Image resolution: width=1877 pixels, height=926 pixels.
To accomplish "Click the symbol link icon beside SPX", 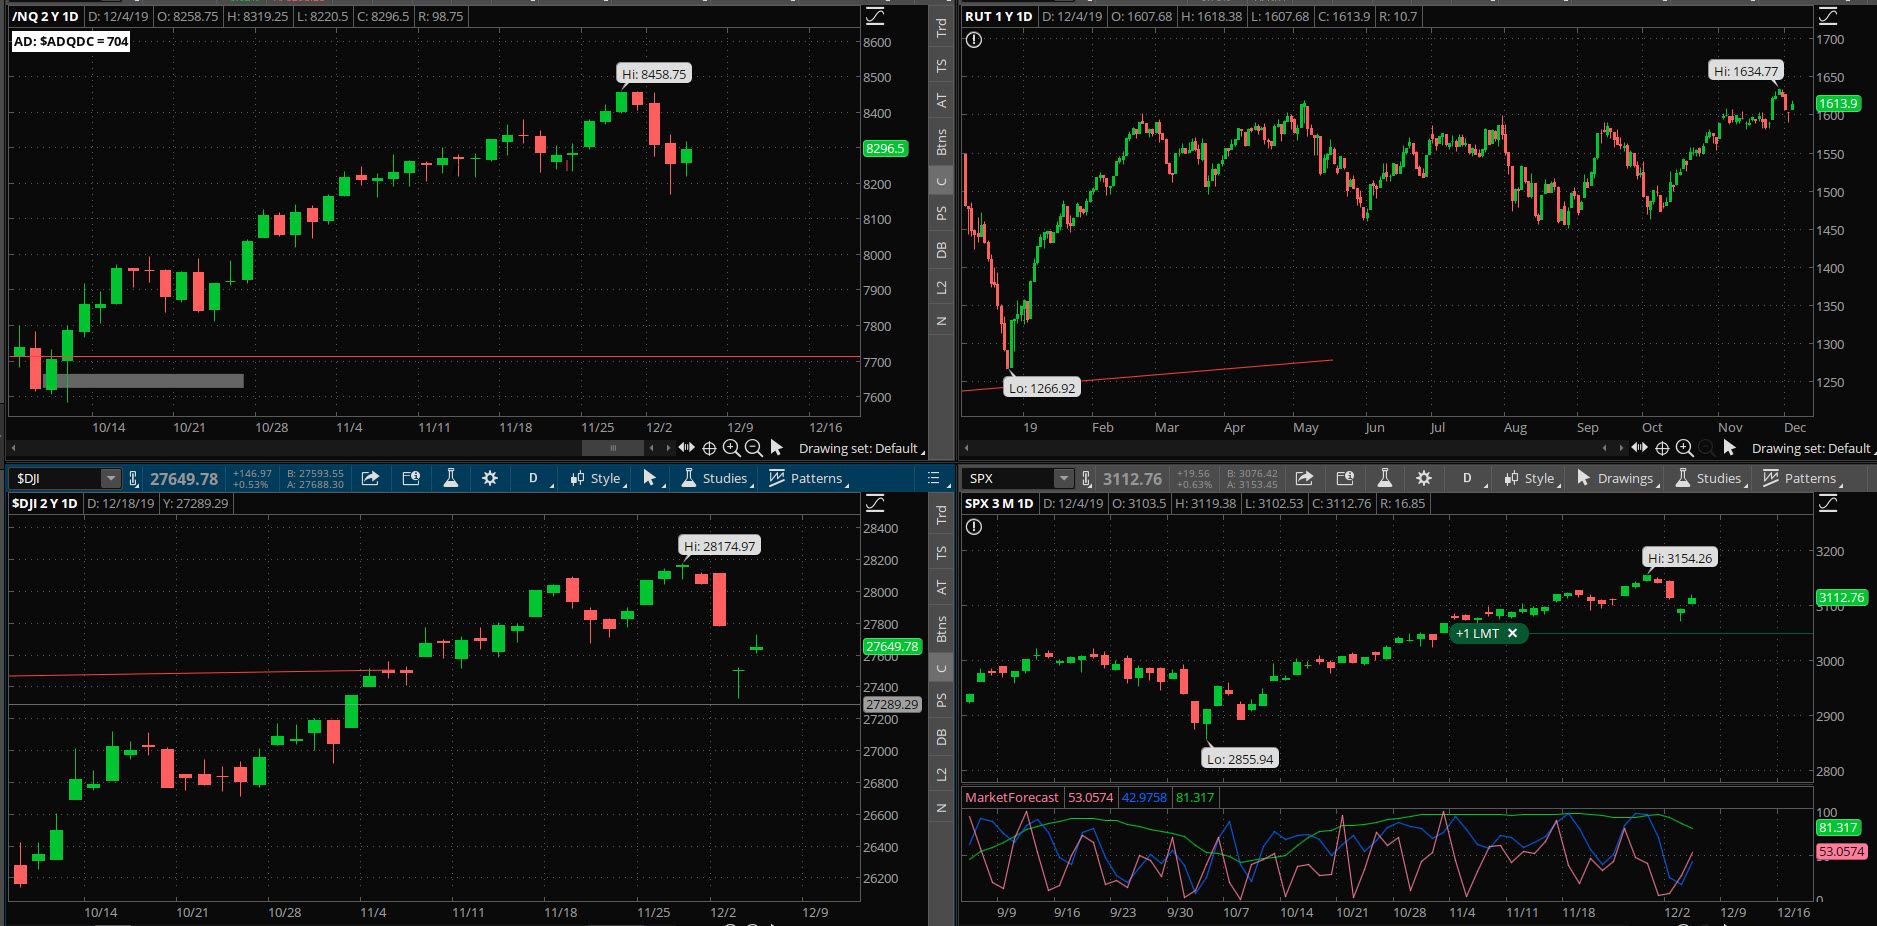I will click(x=1087, y=479).
